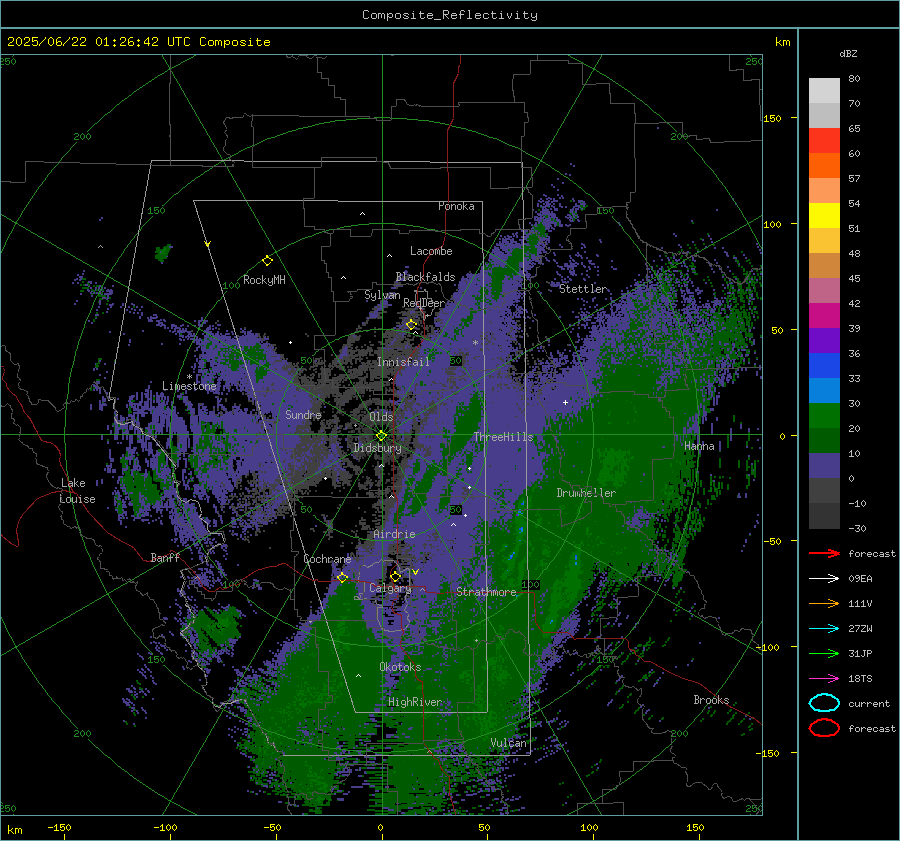
Task: Click the Drumheller city label
Action: pyautogui.click(x=586, y=493)
